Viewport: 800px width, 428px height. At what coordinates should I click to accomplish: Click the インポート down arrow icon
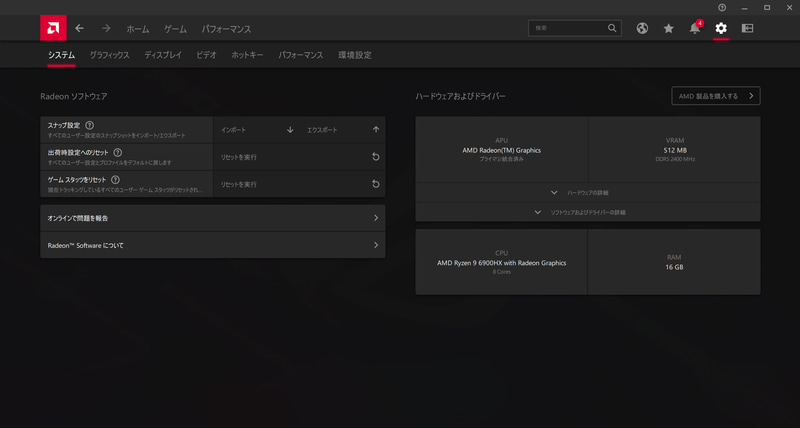(290, 130)
